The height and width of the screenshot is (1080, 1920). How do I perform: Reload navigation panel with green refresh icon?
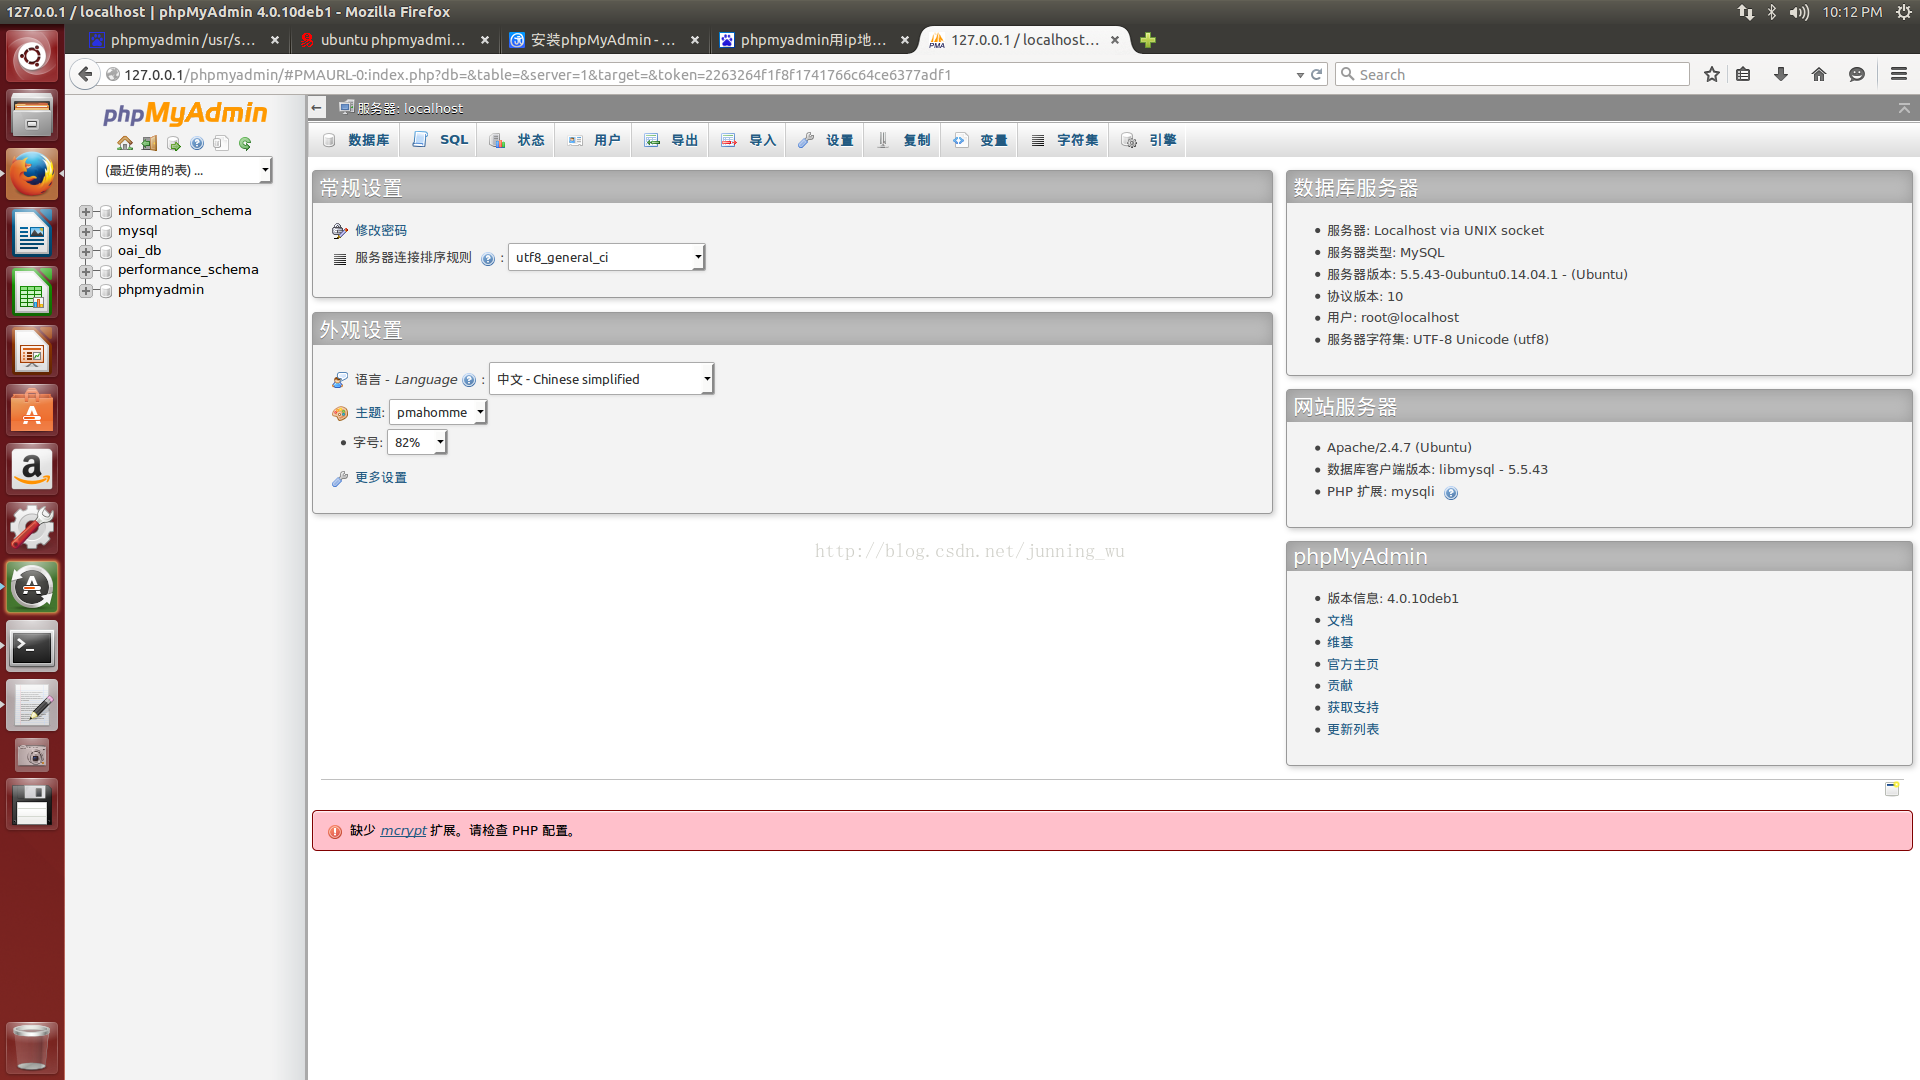pos(245,143)
